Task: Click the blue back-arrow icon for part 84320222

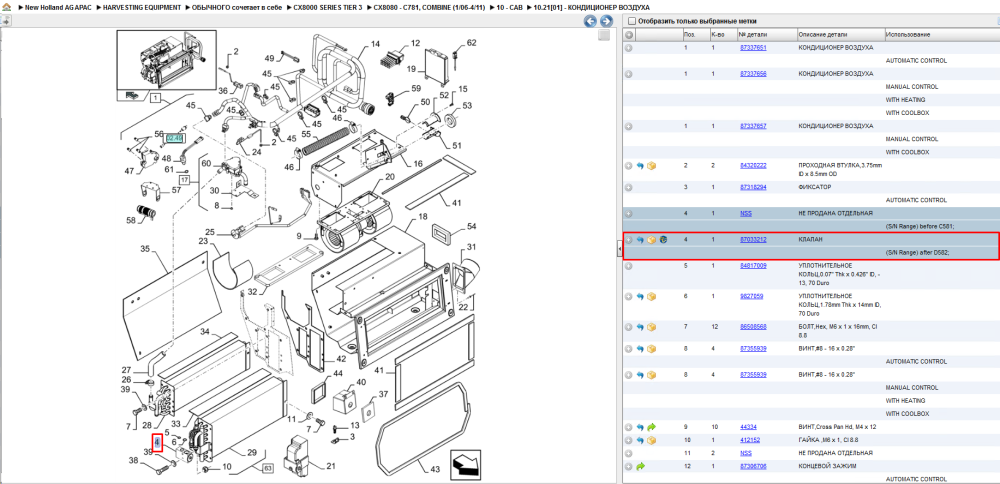Action: point(640,166)
